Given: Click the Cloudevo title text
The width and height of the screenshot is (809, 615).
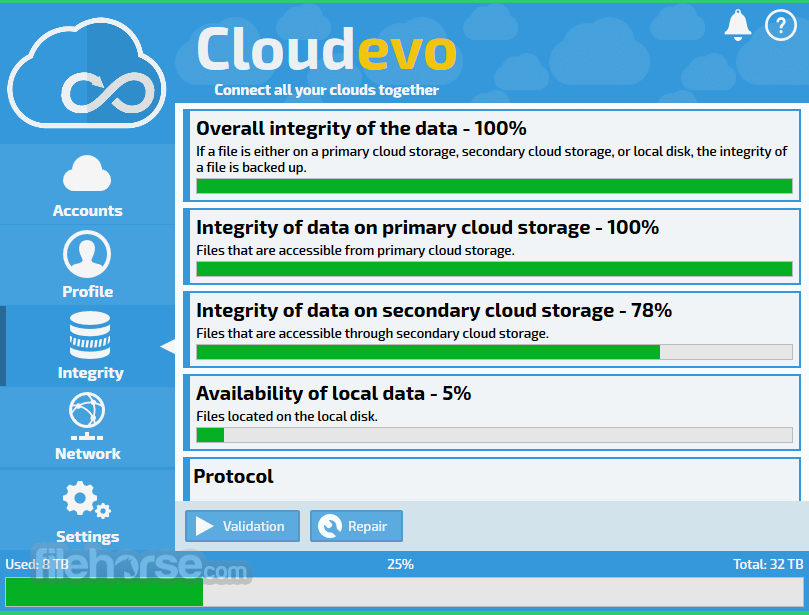Looking at the screenshot, I should pos(326,50).
